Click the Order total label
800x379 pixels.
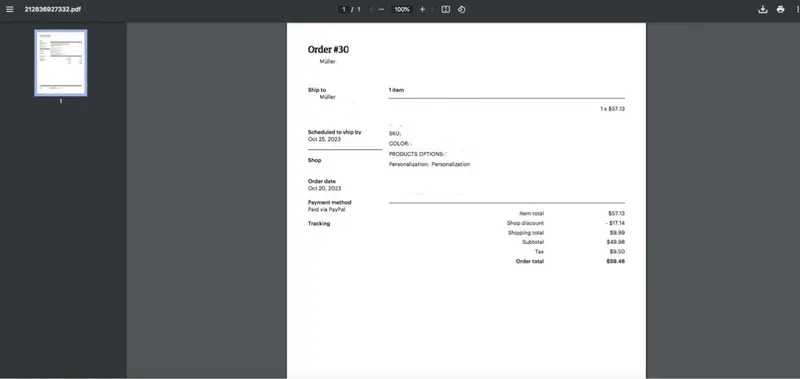(530, 261)
